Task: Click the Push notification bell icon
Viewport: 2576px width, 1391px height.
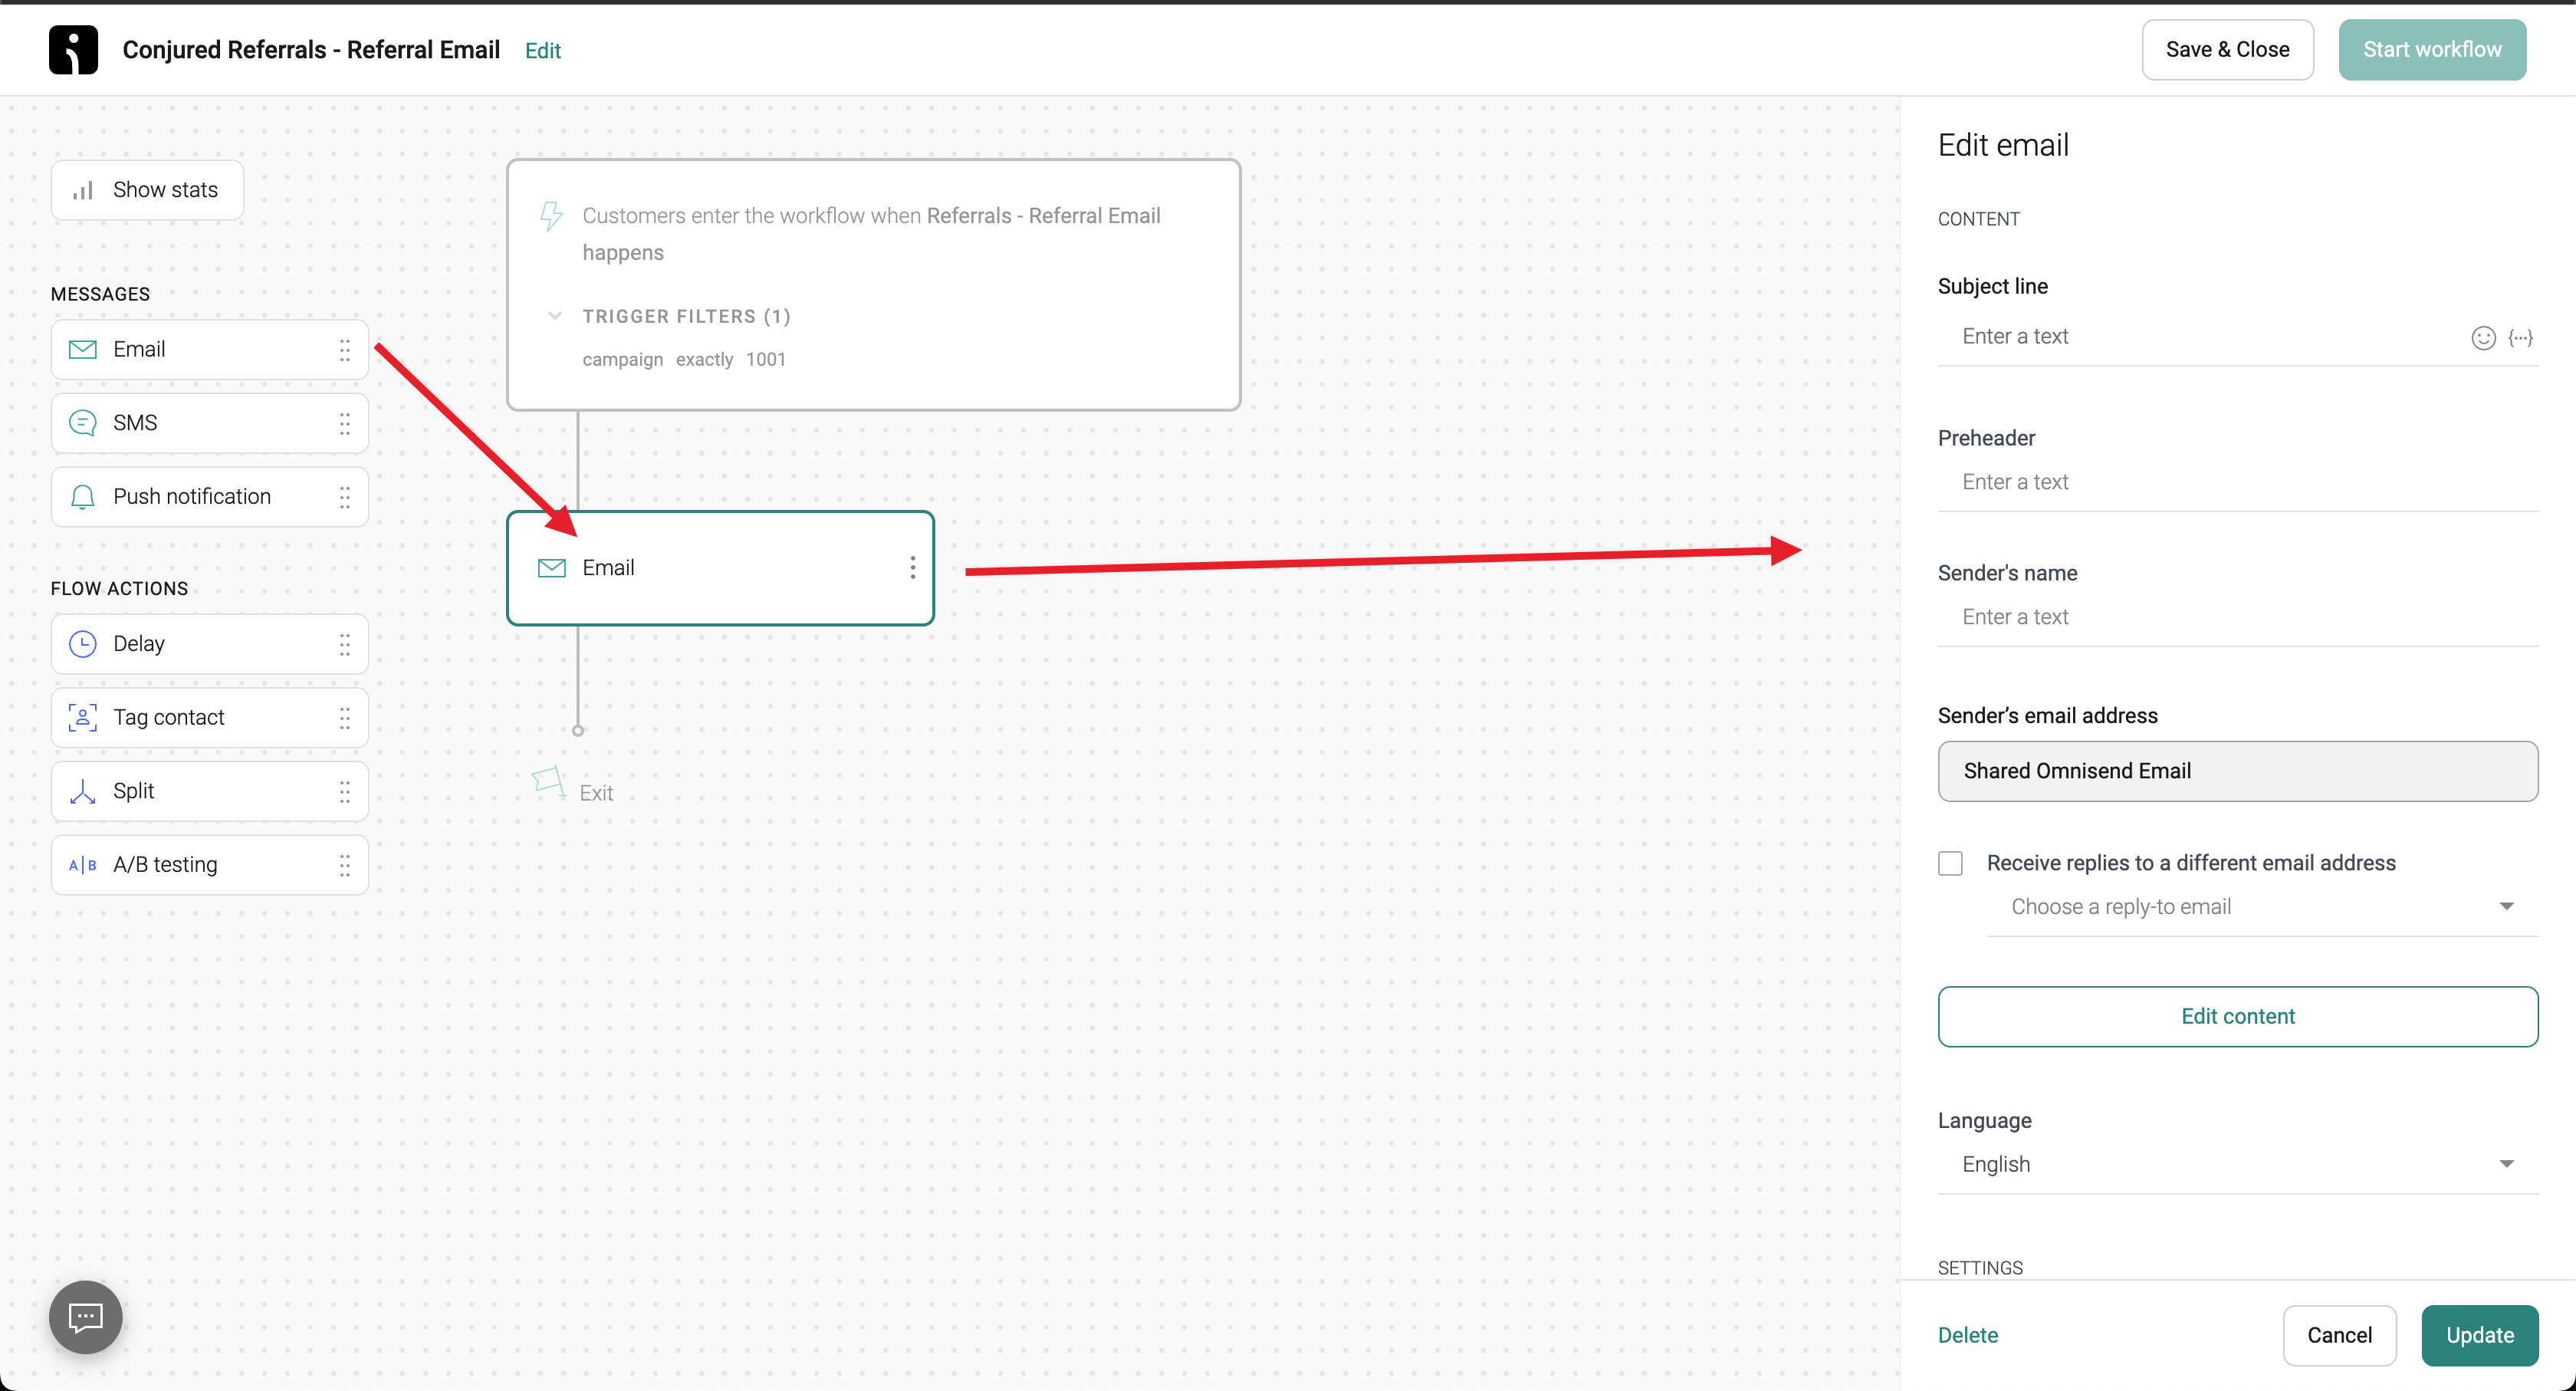Action: [83, 497]
